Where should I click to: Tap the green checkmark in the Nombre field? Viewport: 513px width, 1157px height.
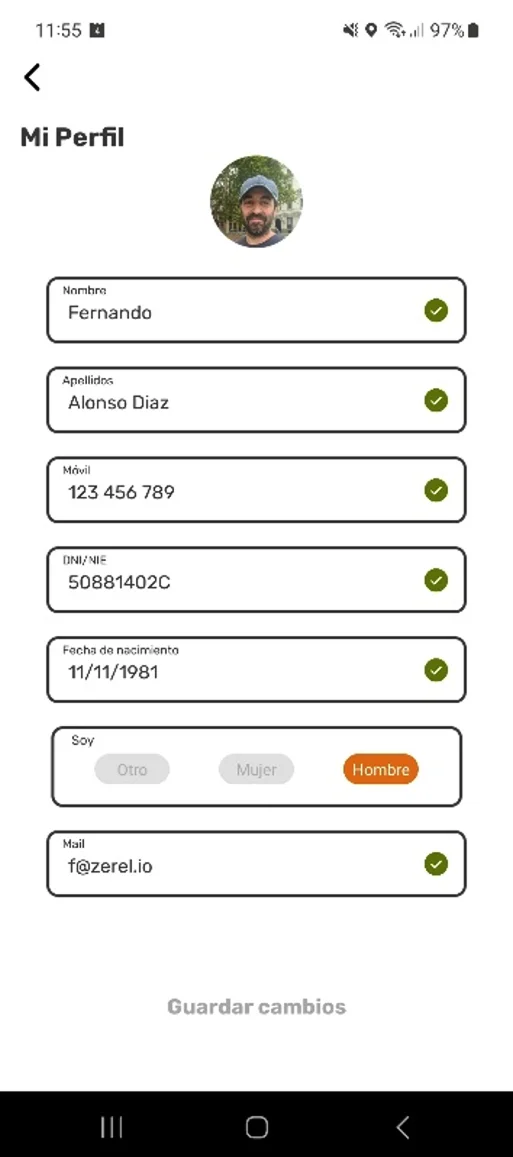coord(436,310)
